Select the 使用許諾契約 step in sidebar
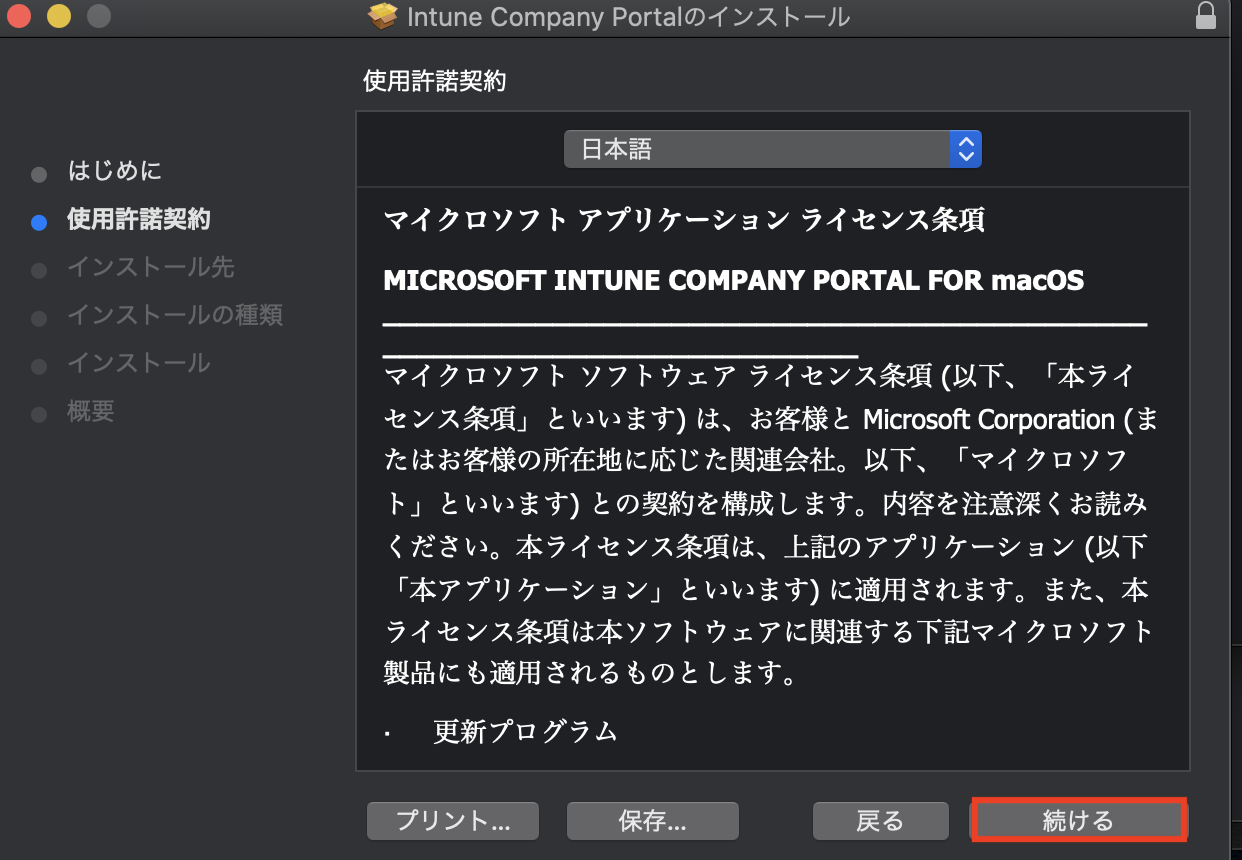The image size is (1242, 860). click(139, 219)
